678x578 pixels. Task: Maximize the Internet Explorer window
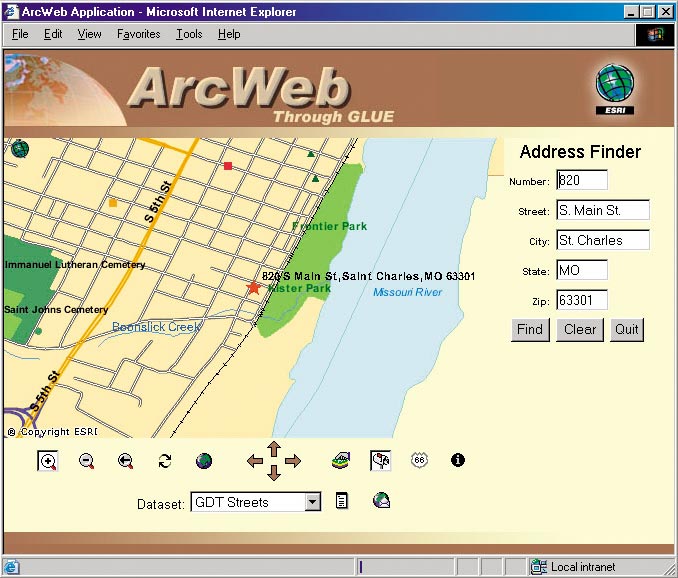648,12
